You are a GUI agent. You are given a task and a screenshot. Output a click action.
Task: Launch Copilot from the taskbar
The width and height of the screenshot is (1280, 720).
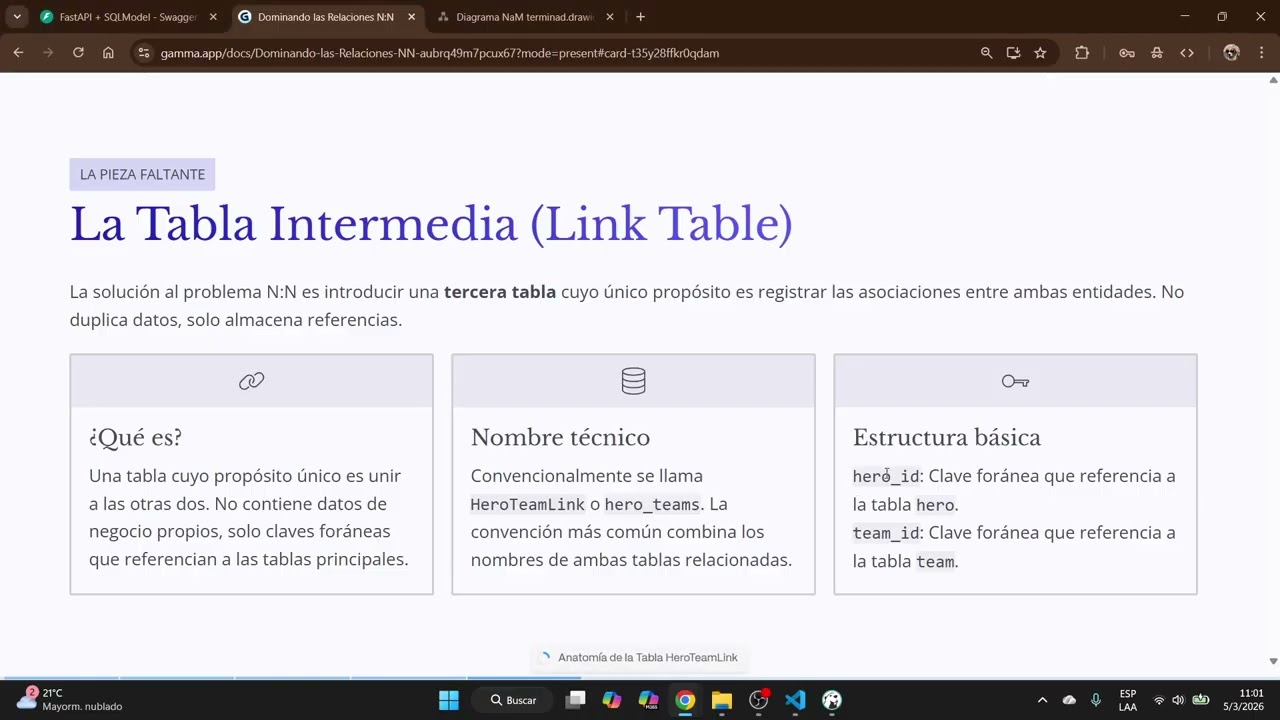[x=612, y=700]
